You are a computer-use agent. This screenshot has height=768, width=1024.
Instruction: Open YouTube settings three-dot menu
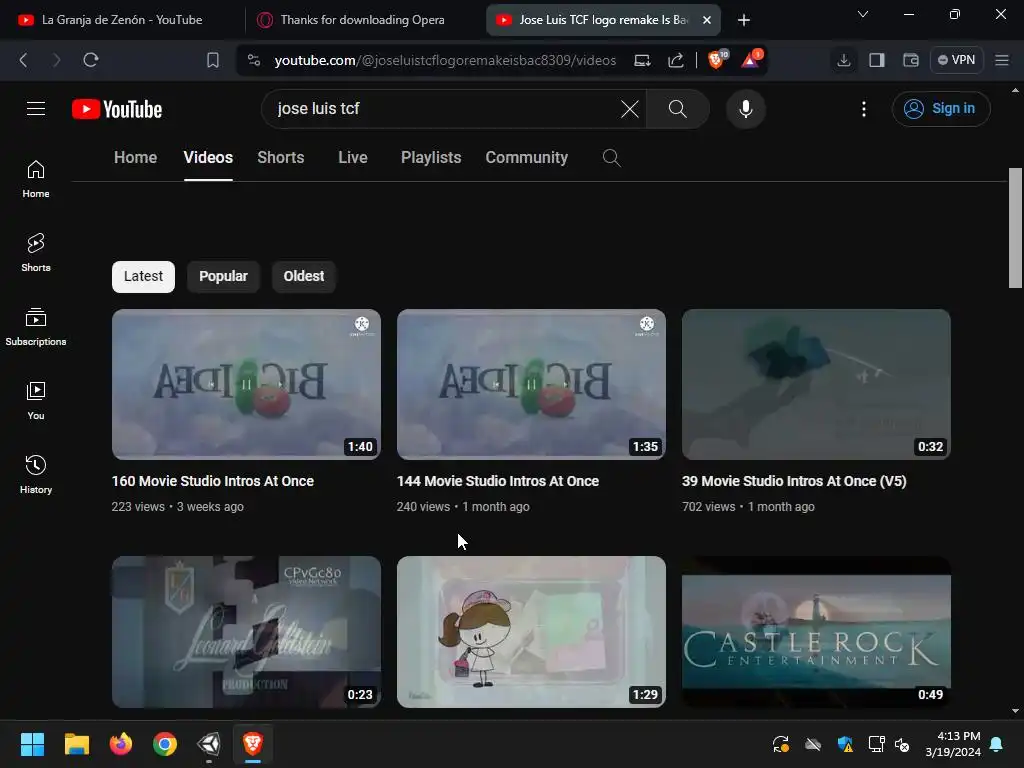point(864,109)
